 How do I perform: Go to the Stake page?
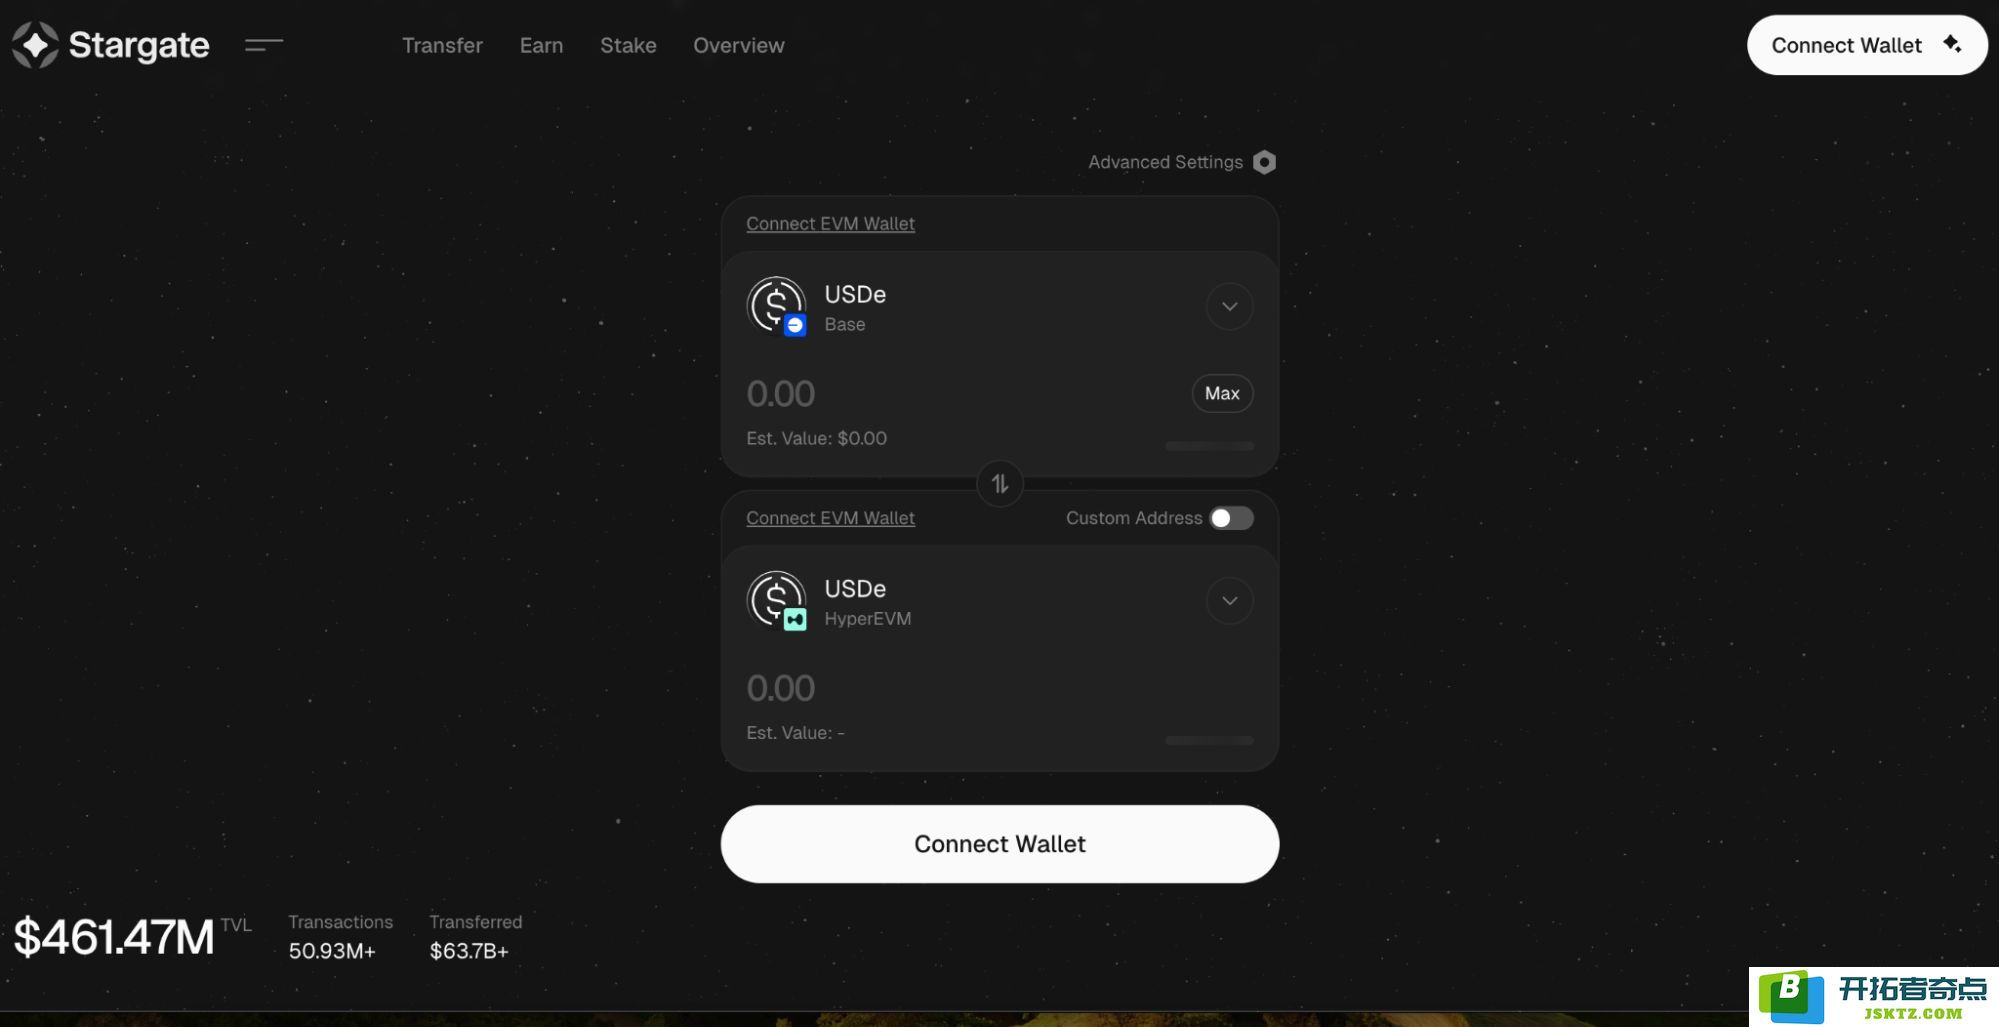[x=628, y=45]
